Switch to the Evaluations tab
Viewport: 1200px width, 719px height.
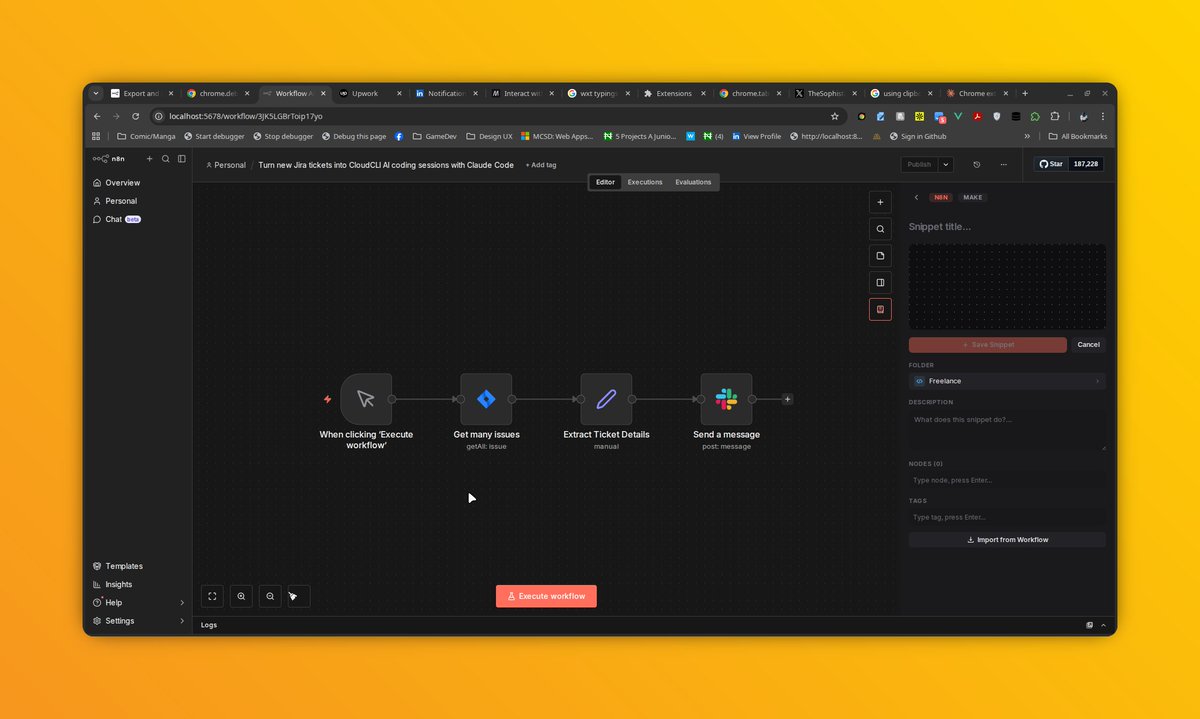point(693,182)
